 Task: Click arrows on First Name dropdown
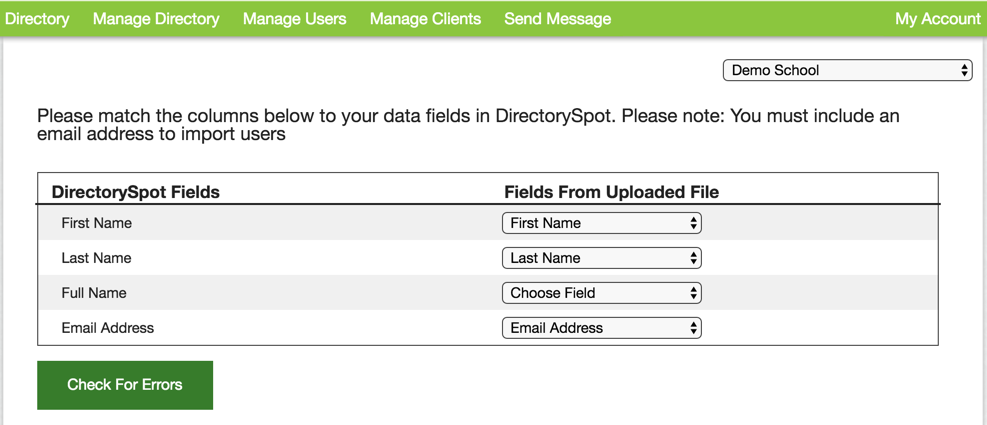pyautogui.click(x=693, y=223)
